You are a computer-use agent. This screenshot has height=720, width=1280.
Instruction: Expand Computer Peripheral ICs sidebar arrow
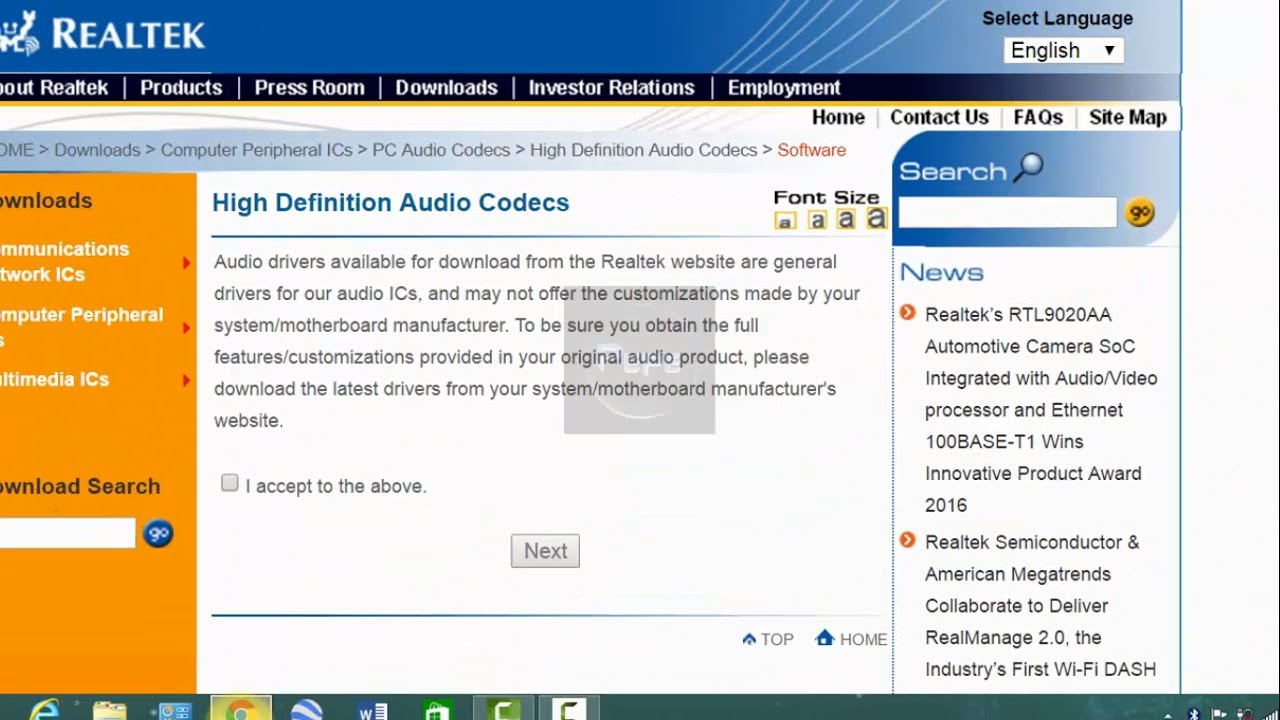(186, 328)
